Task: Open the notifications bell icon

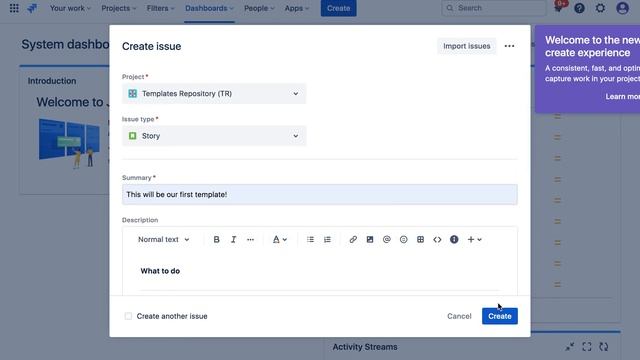Action: pyautogui.click(x=559, y=7)
